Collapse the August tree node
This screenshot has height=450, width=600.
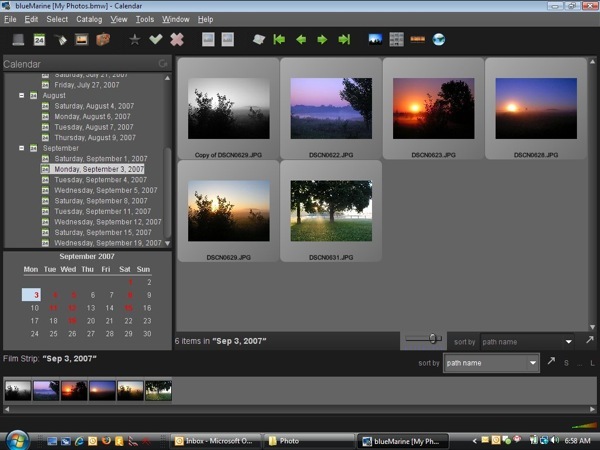(21, 95)
